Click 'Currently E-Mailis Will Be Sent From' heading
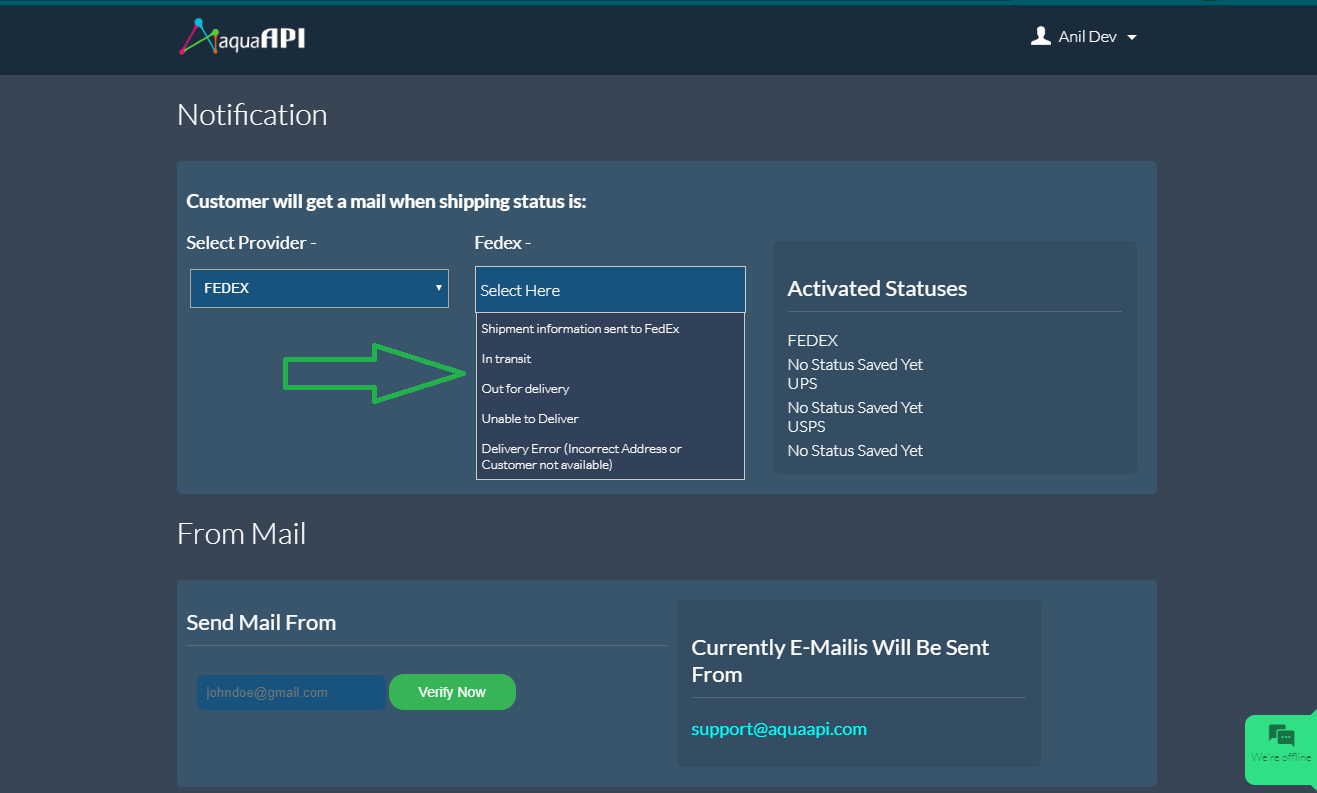 [x=840, y=661]
